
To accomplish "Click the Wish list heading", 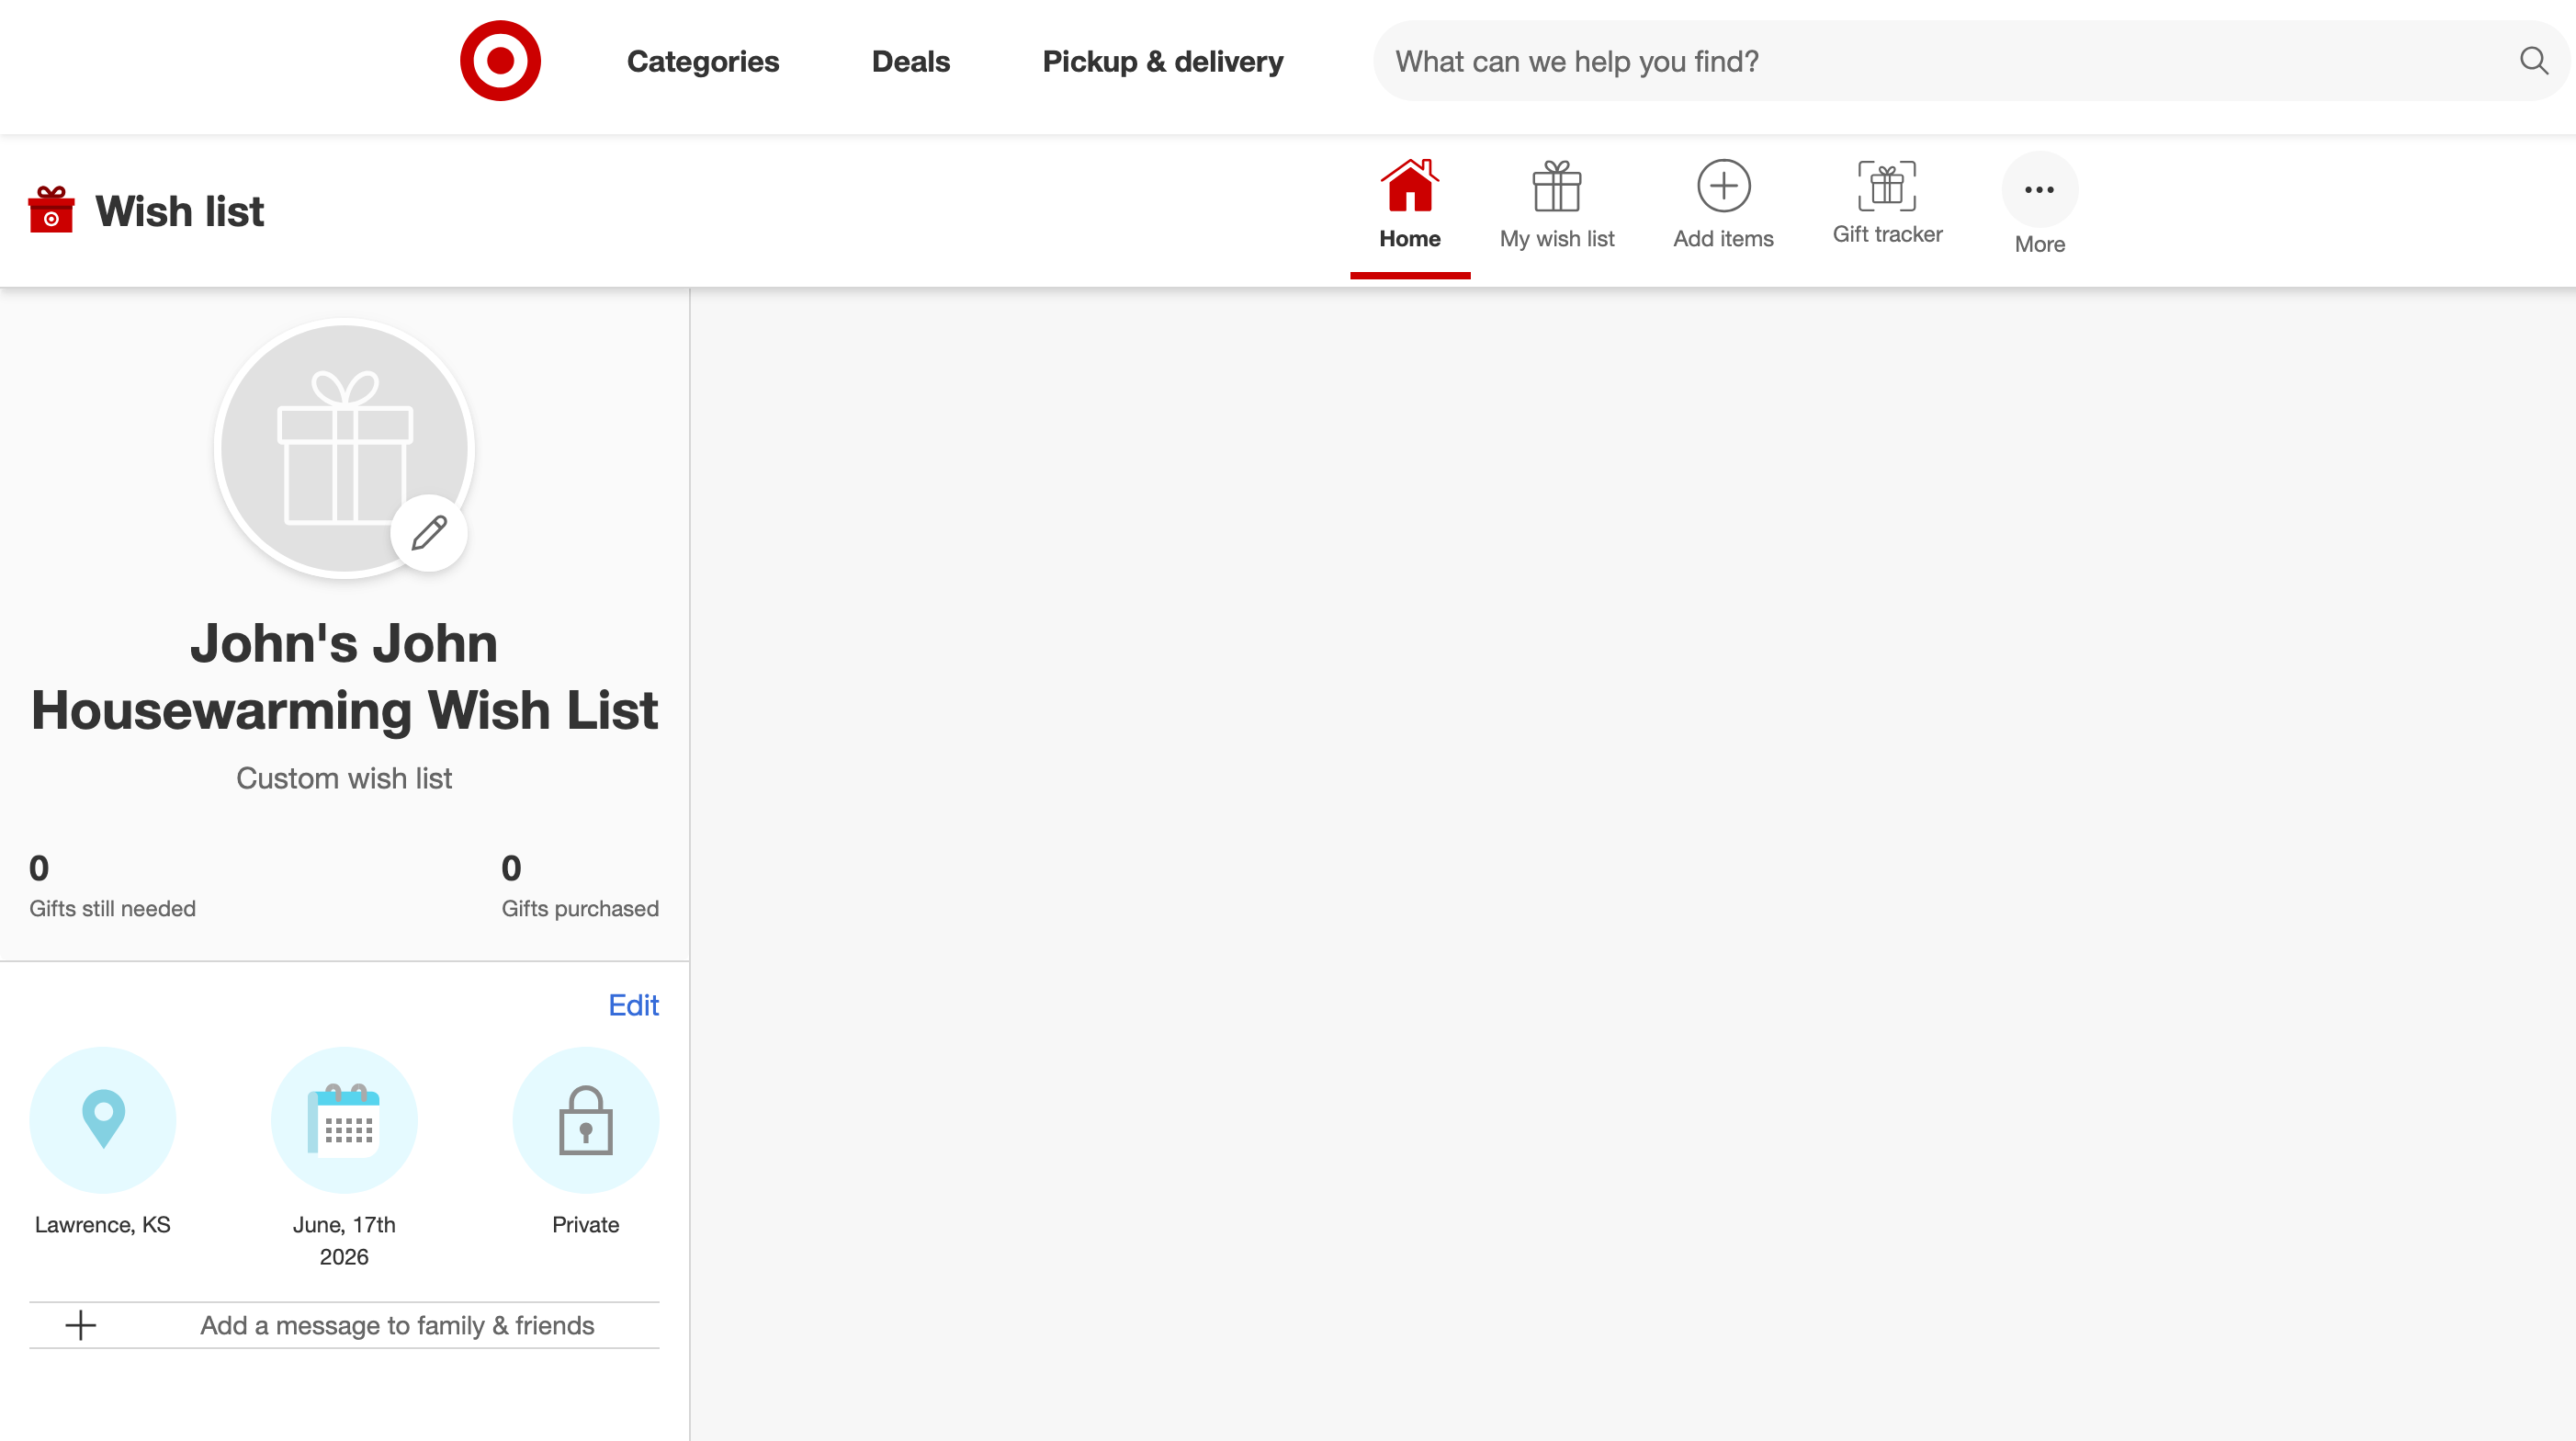I will click(180, 211).
